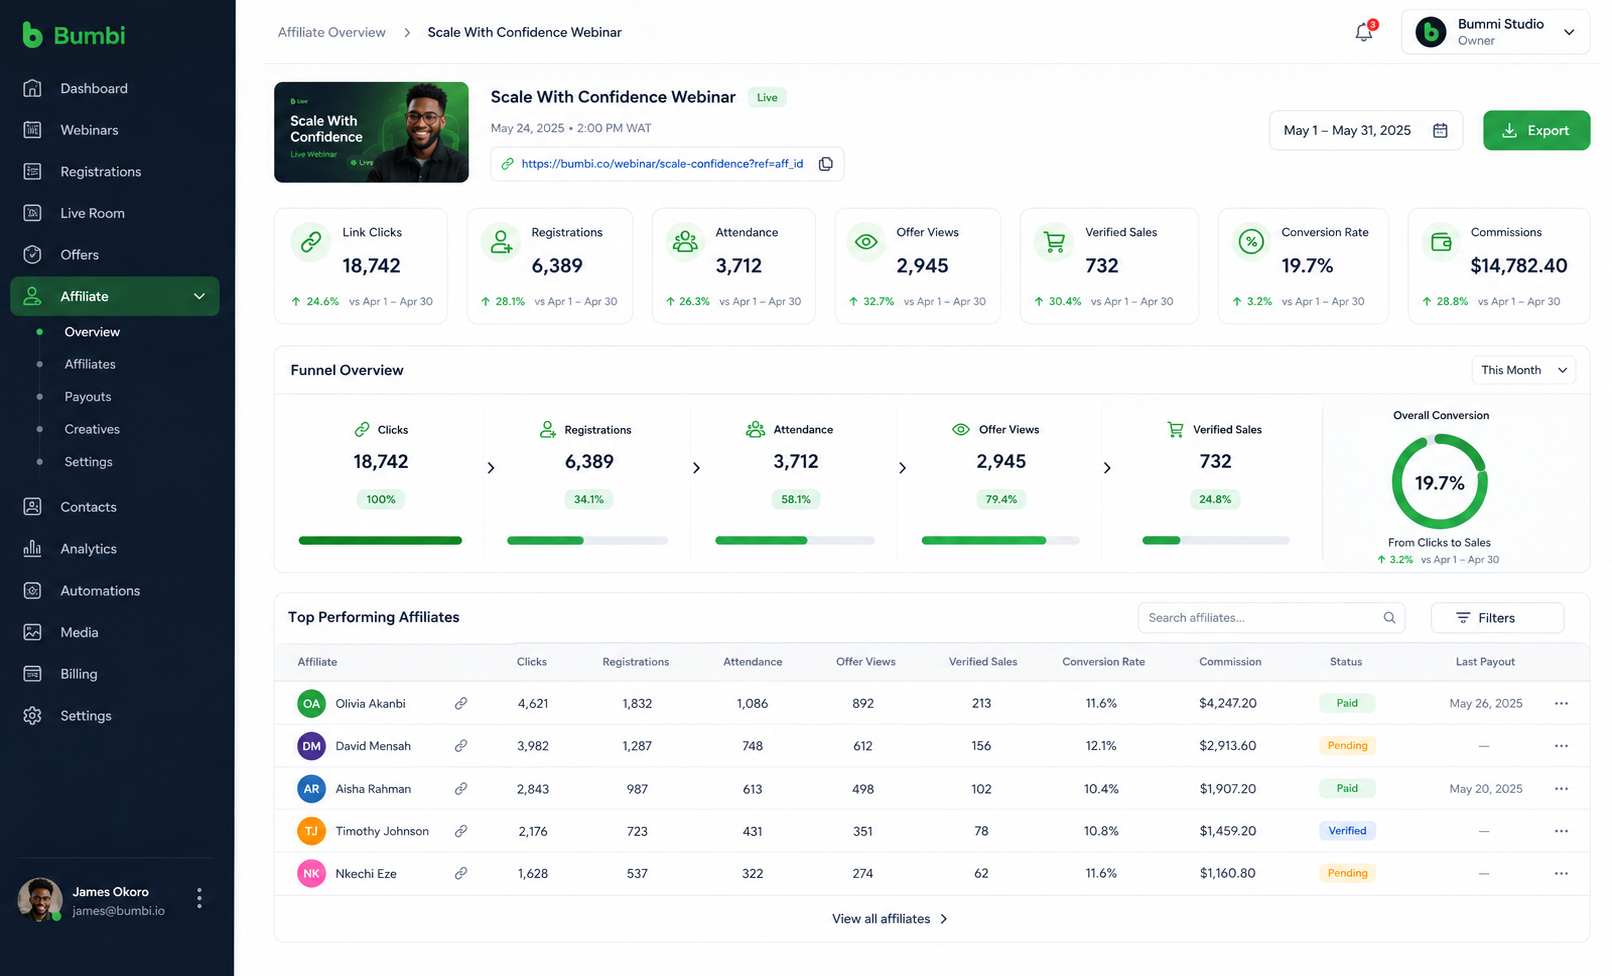Click the Conversion Rate percent icon
Viewport: 1612px width, 976px height.
[x=1251, y=242]
